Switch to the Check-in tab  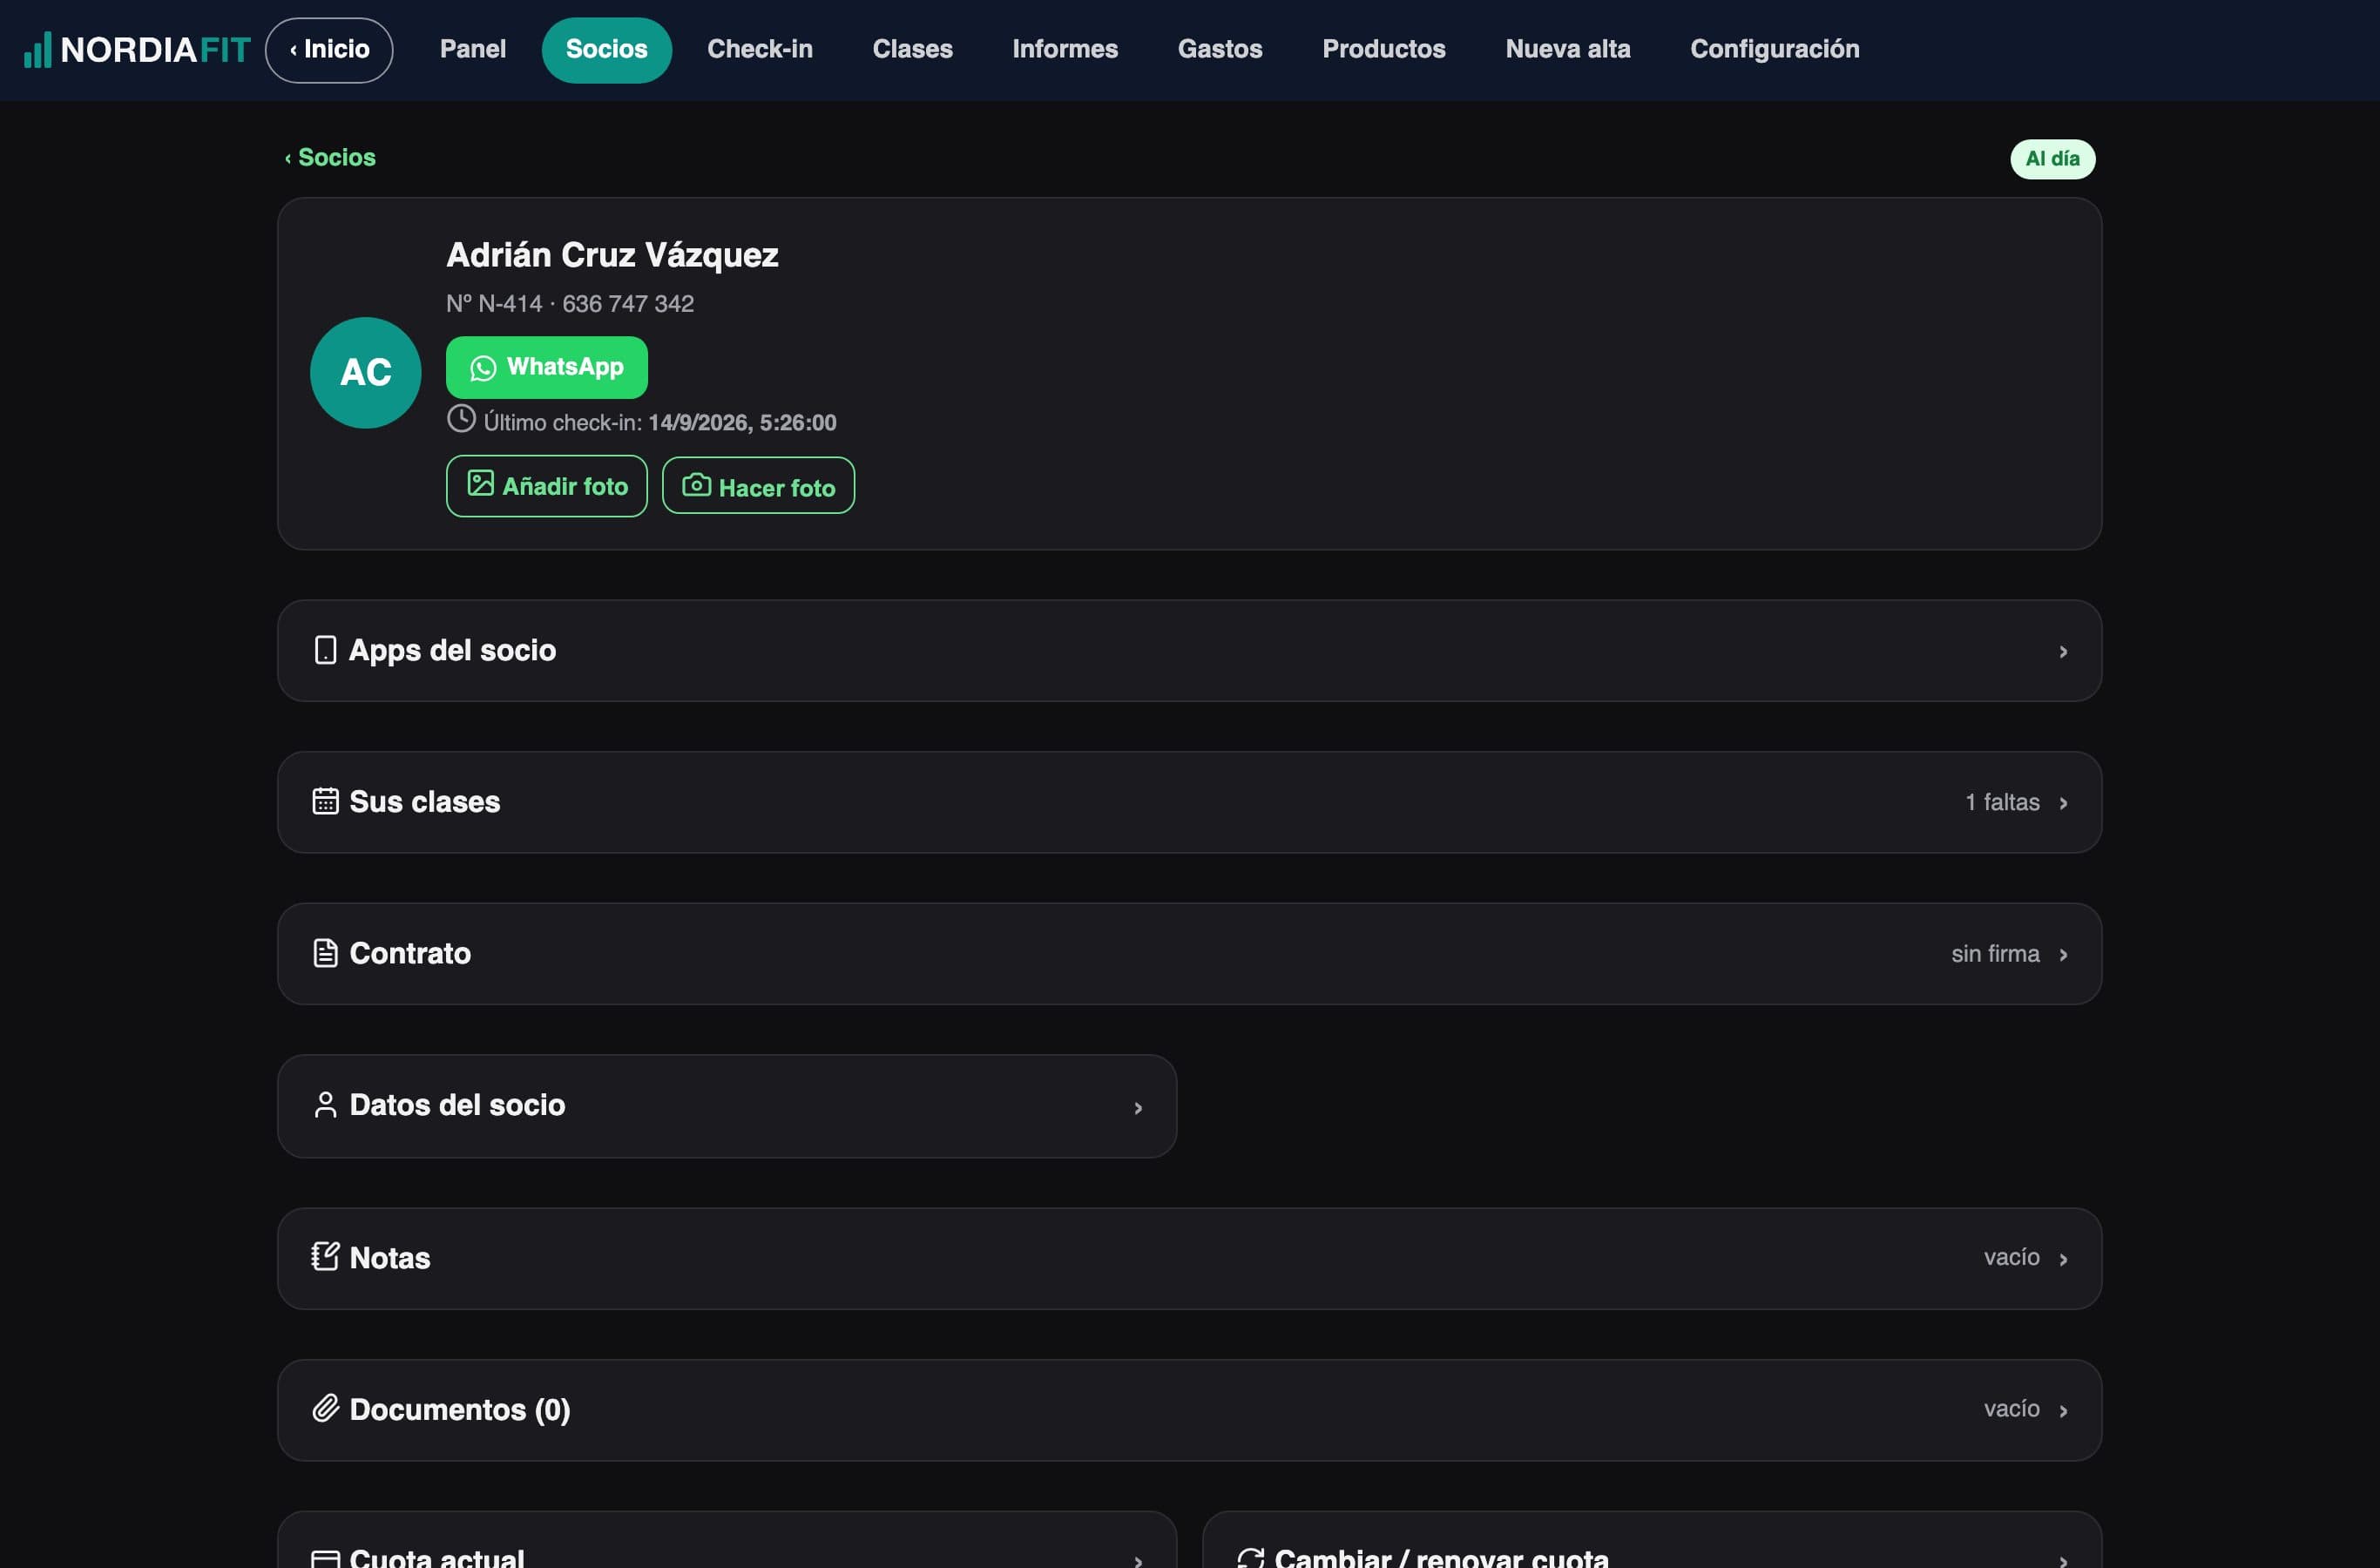click(759, 49)
